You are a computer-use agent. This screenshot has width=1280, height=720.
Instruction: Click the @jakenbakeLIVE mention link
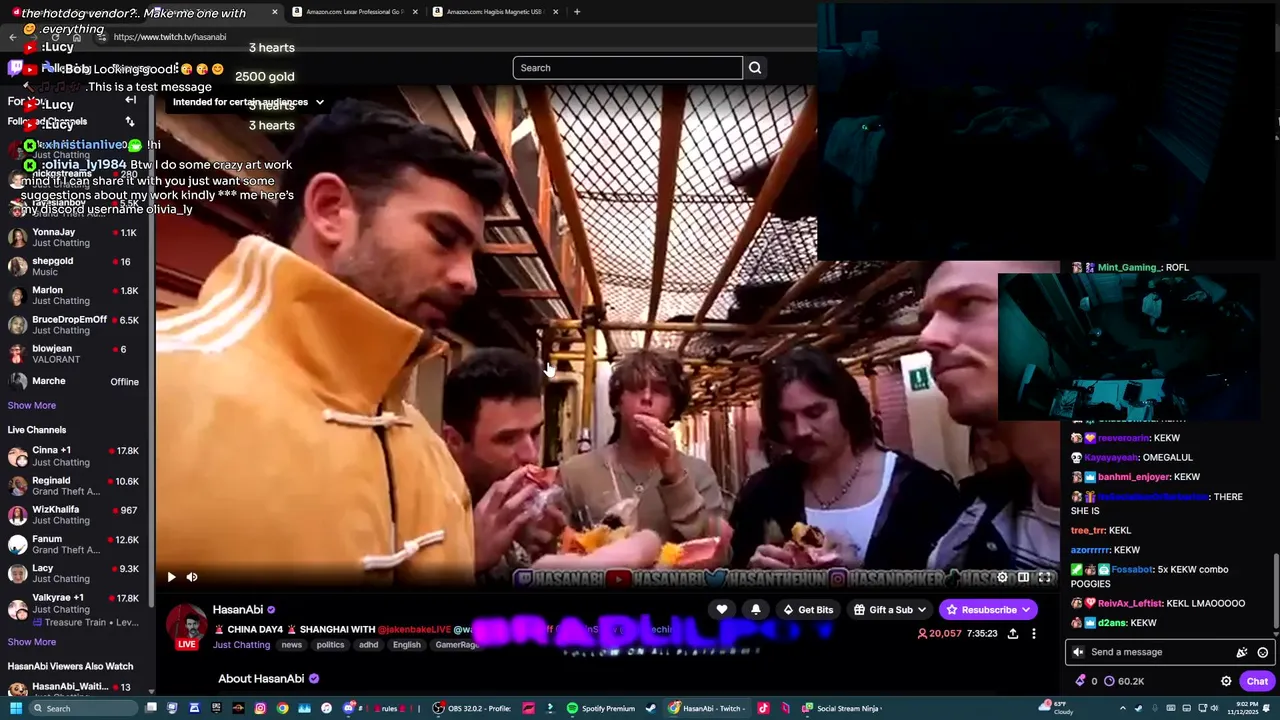(x=415, y=630)
